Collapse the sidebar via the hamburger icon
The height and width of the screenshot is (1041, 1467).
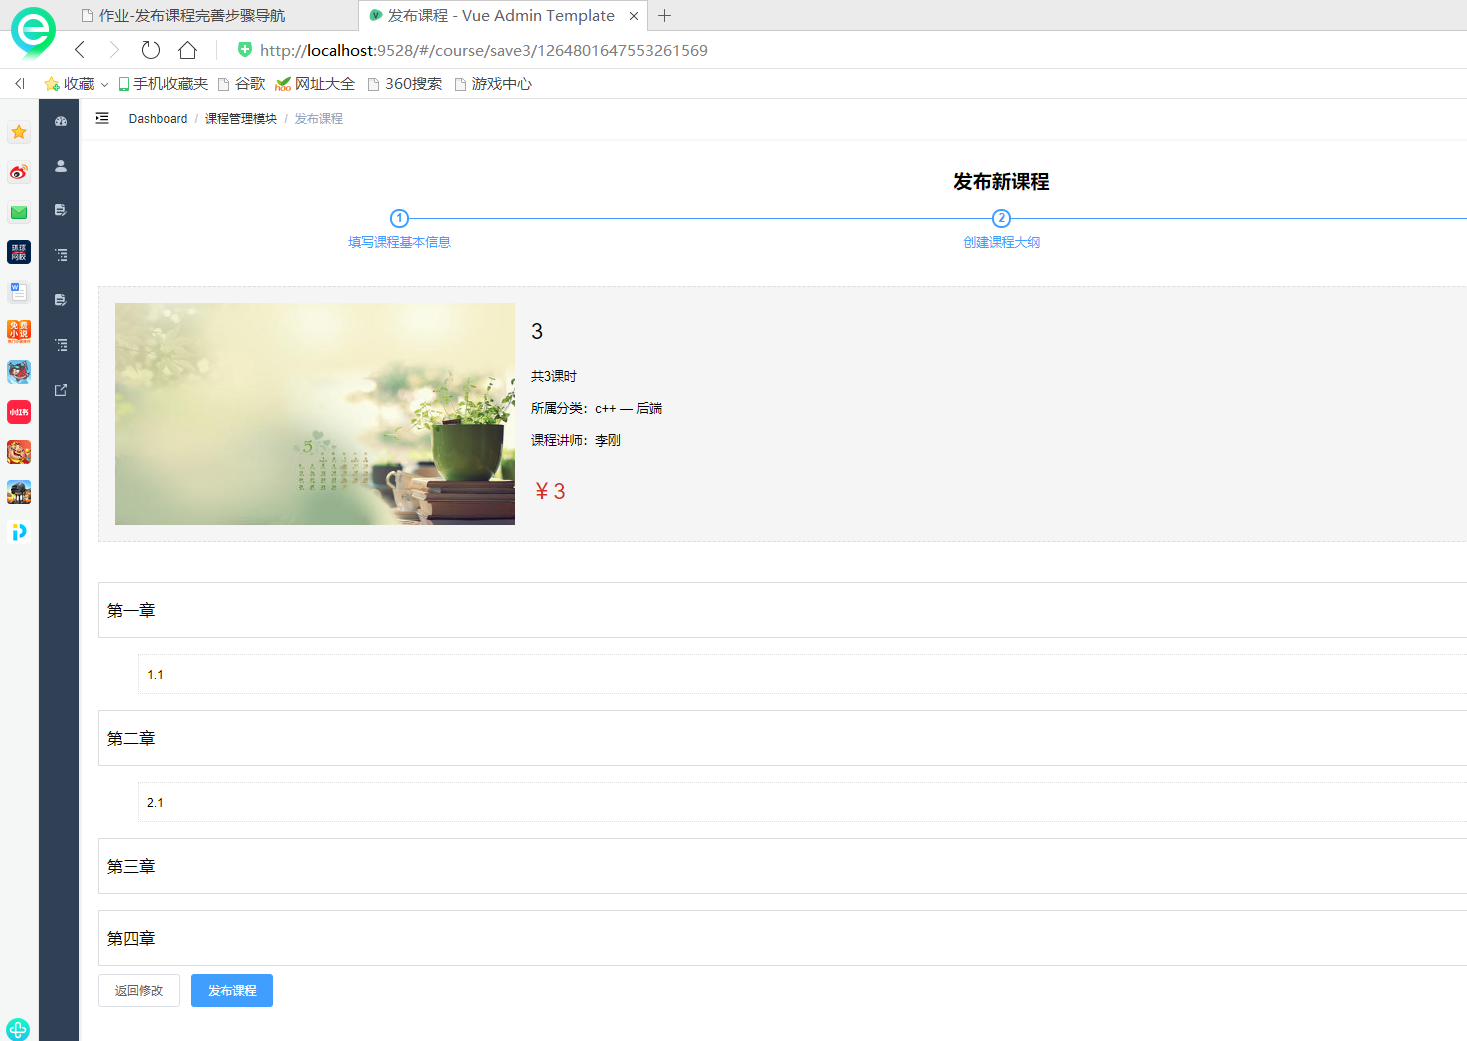[101, 118]
